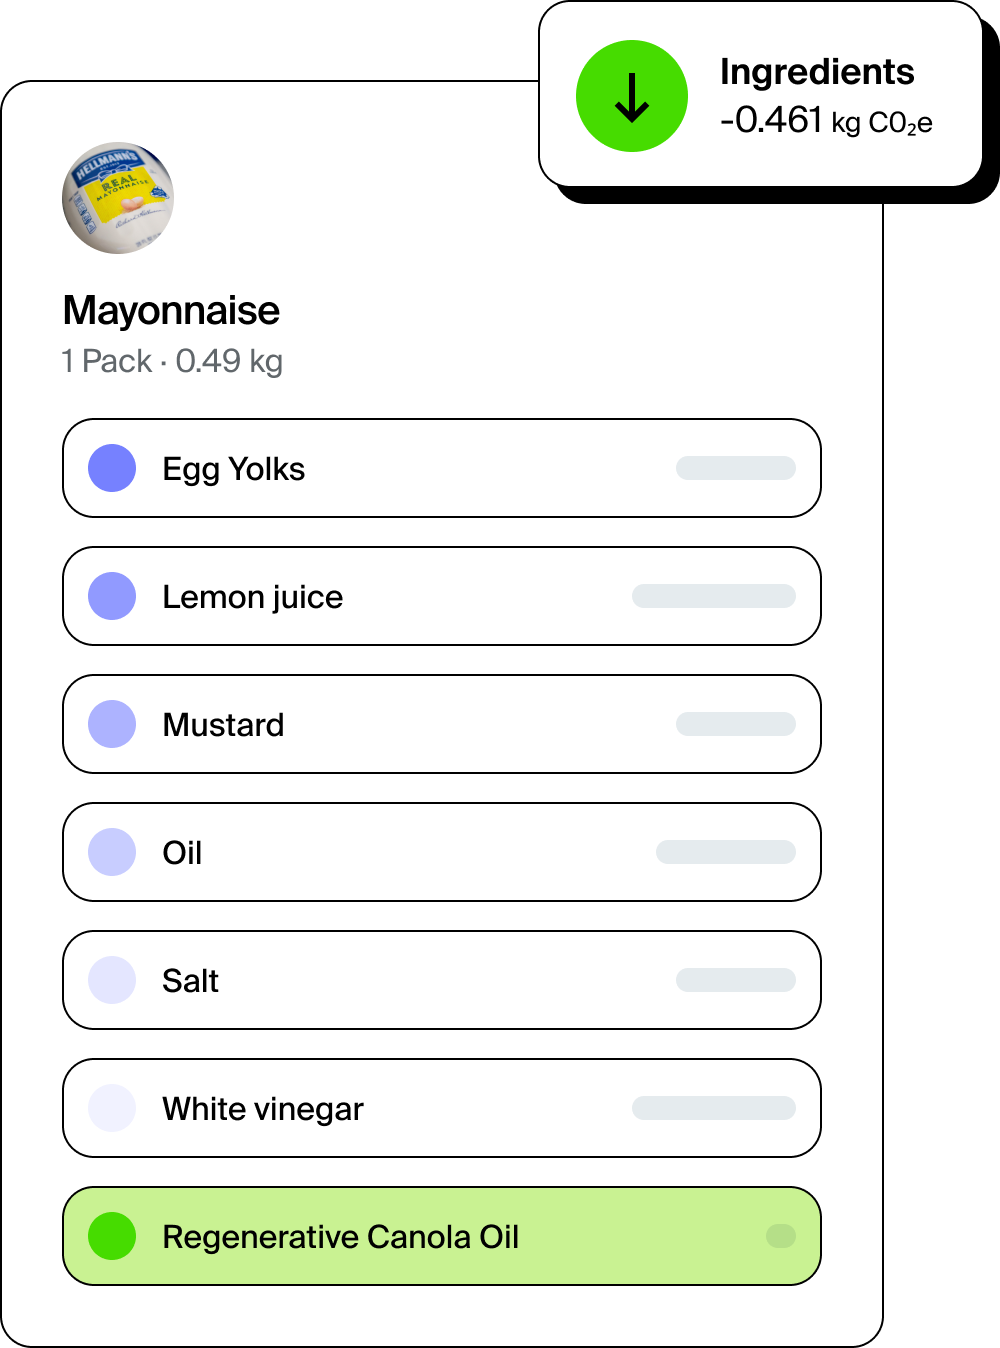The width and height of the screenshot is (1000, 1348).
Task: Click the Ingredients emissions summary card
Action: point(761,94)
